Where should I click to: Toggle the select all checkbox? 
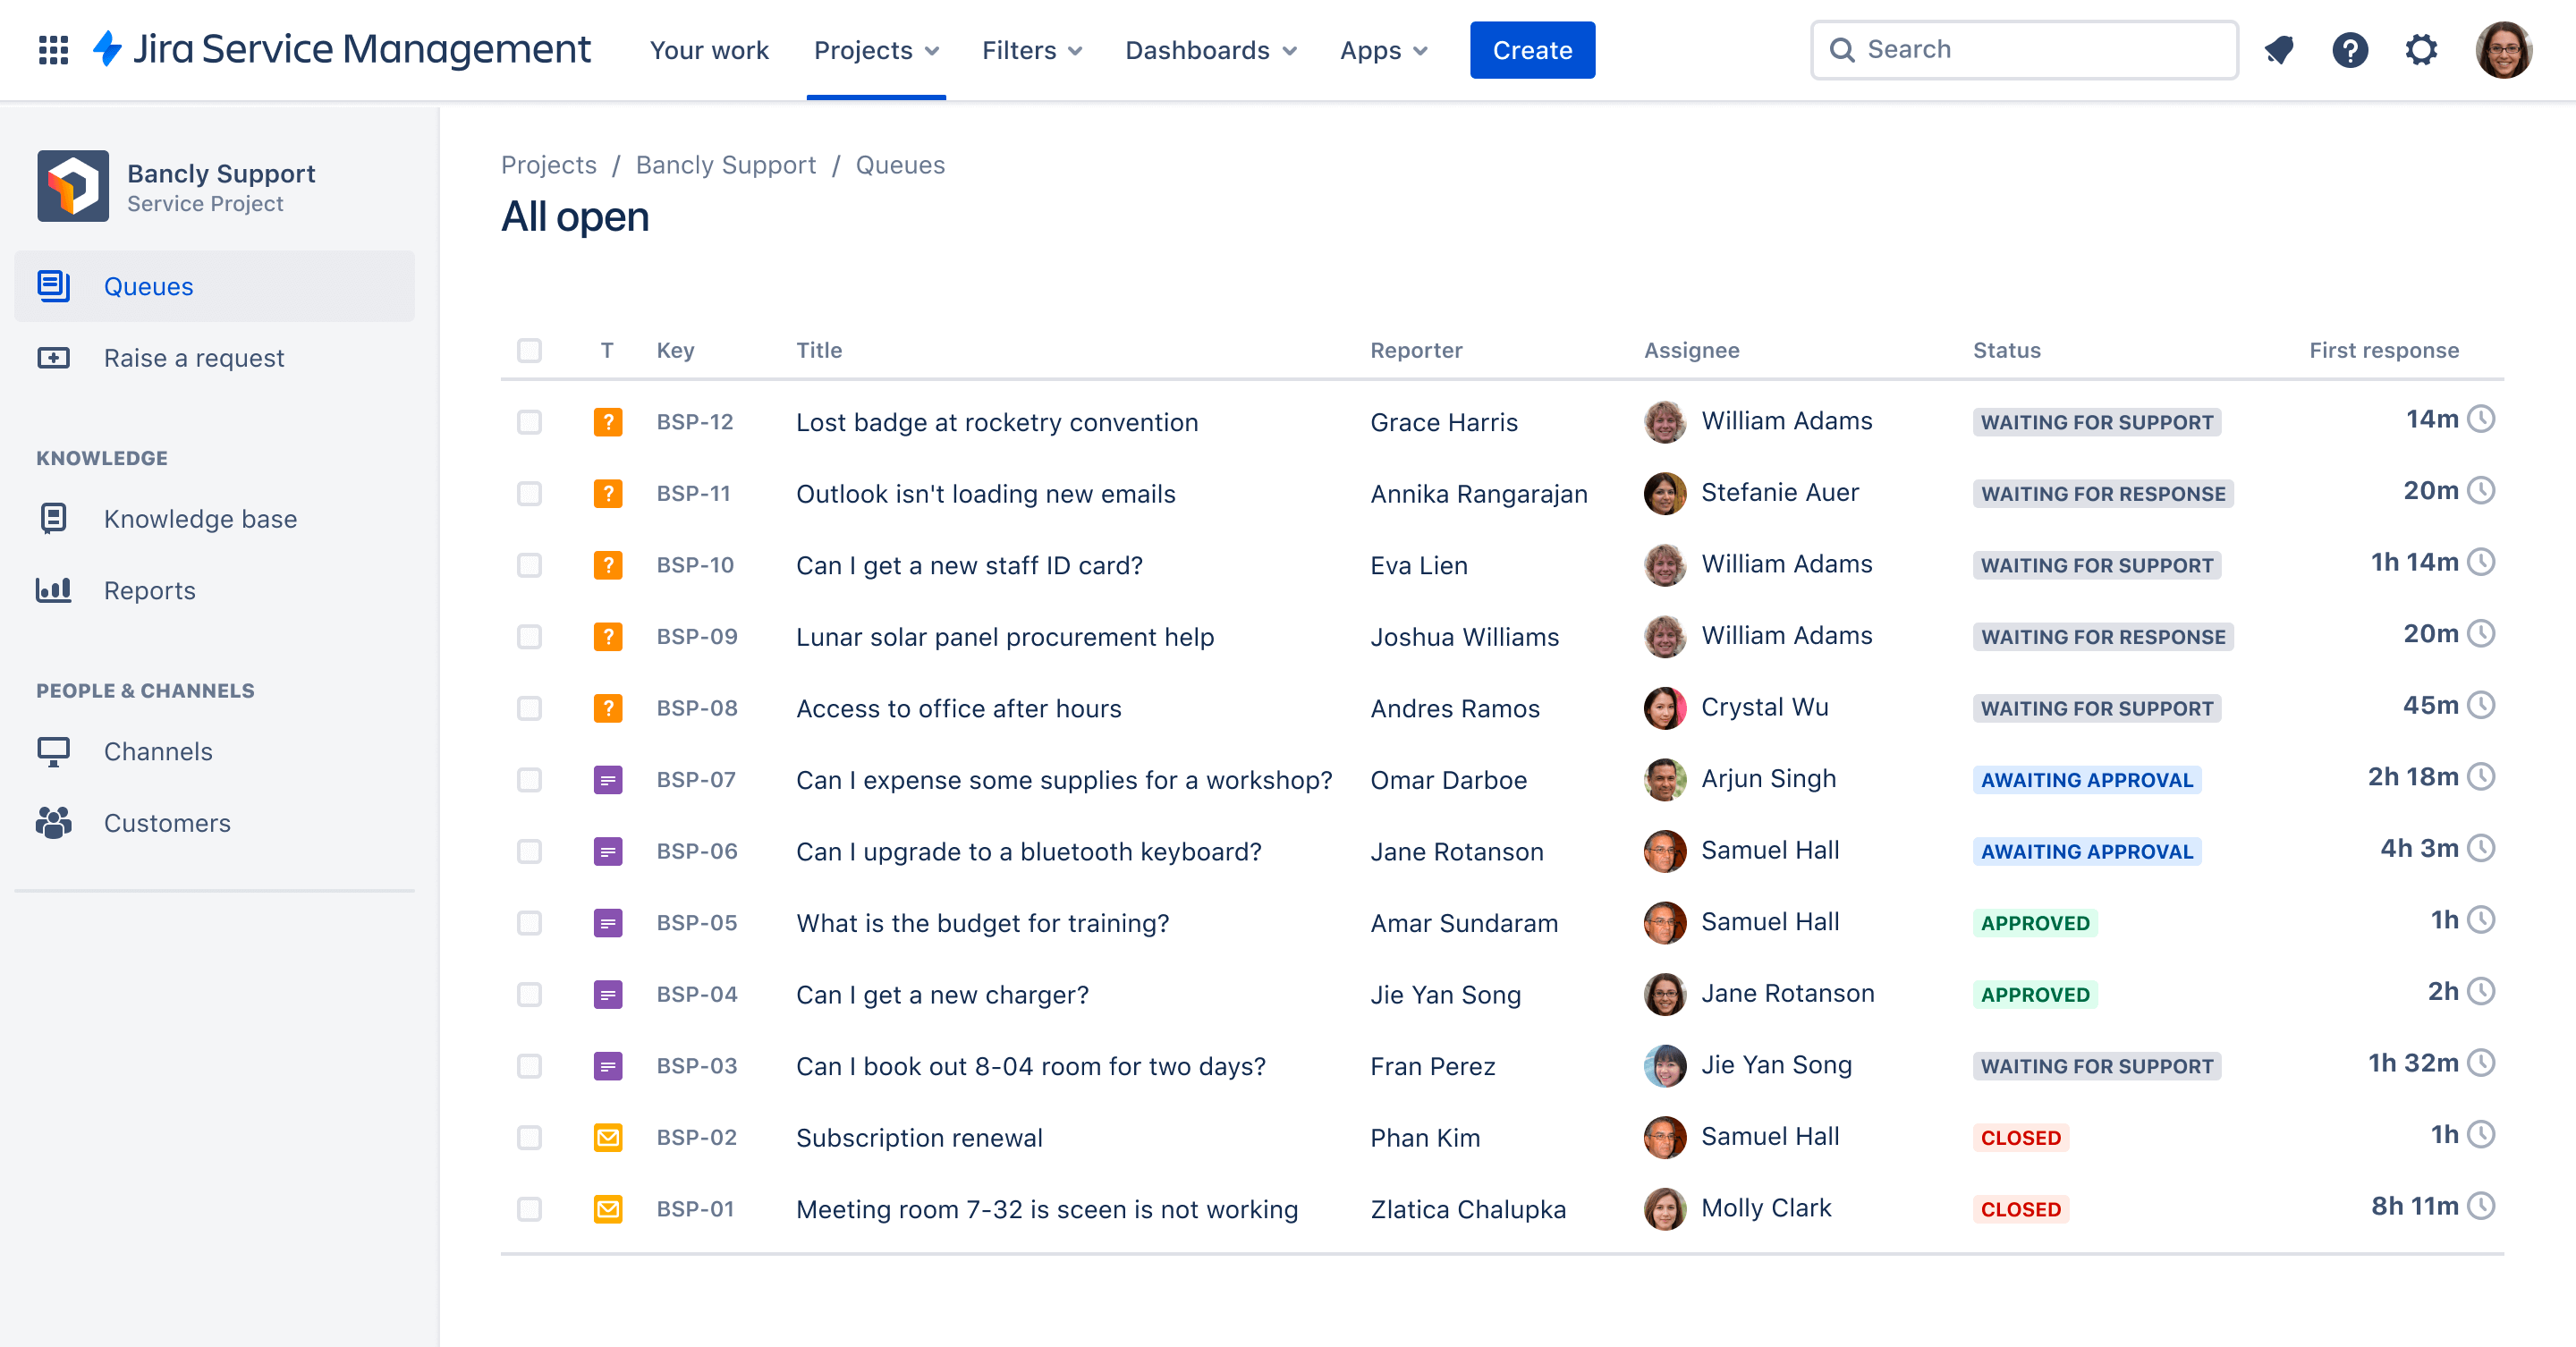pyautogui.click(x=530, y=349)
